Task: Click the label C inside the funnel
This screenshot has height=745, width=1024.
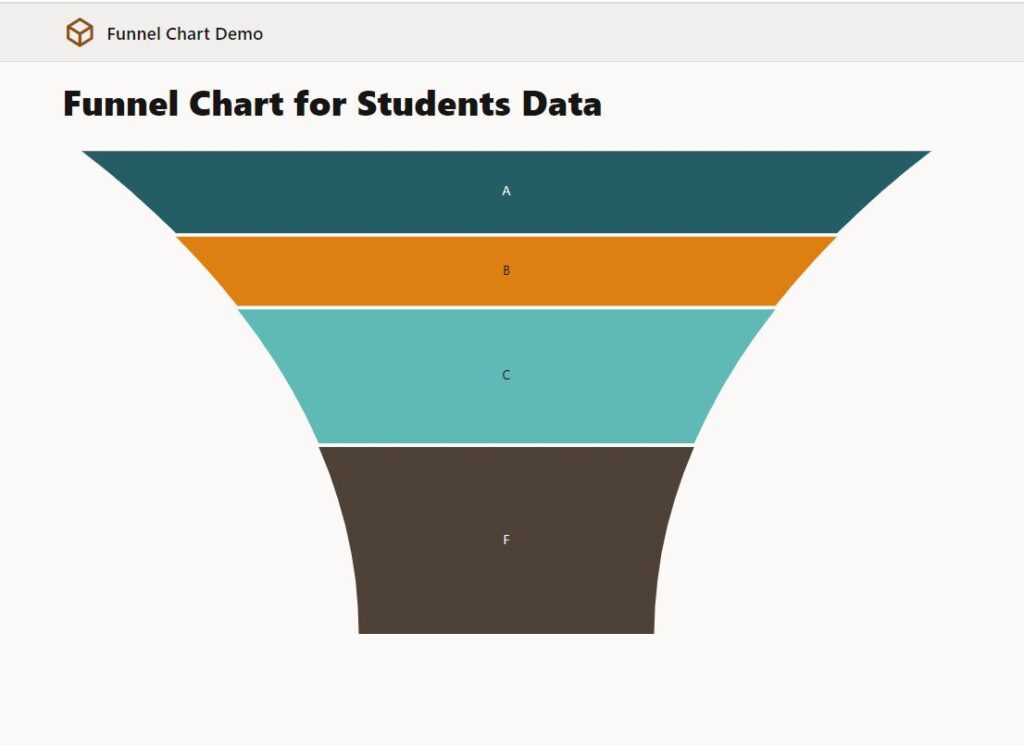Action: click(507, 375)
